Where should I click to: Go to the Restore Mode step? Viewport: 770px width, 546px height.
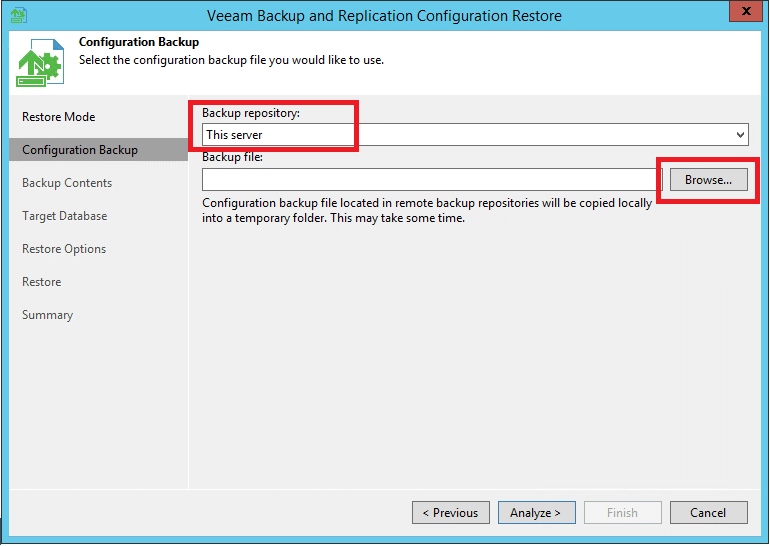[x=58, y=117]
